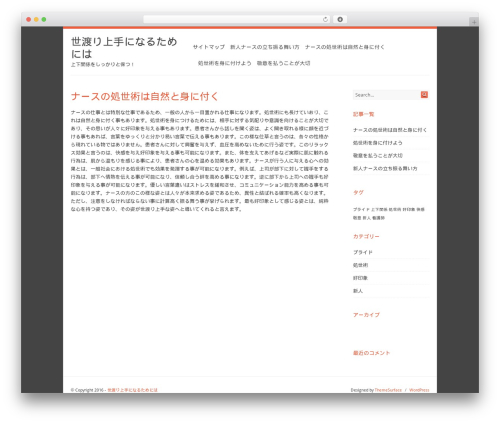Open sidebar post ナースの処世術は自然と身に付く
Image resolution: width=500 pixels, height=423 pixels.
click(390, 130)
